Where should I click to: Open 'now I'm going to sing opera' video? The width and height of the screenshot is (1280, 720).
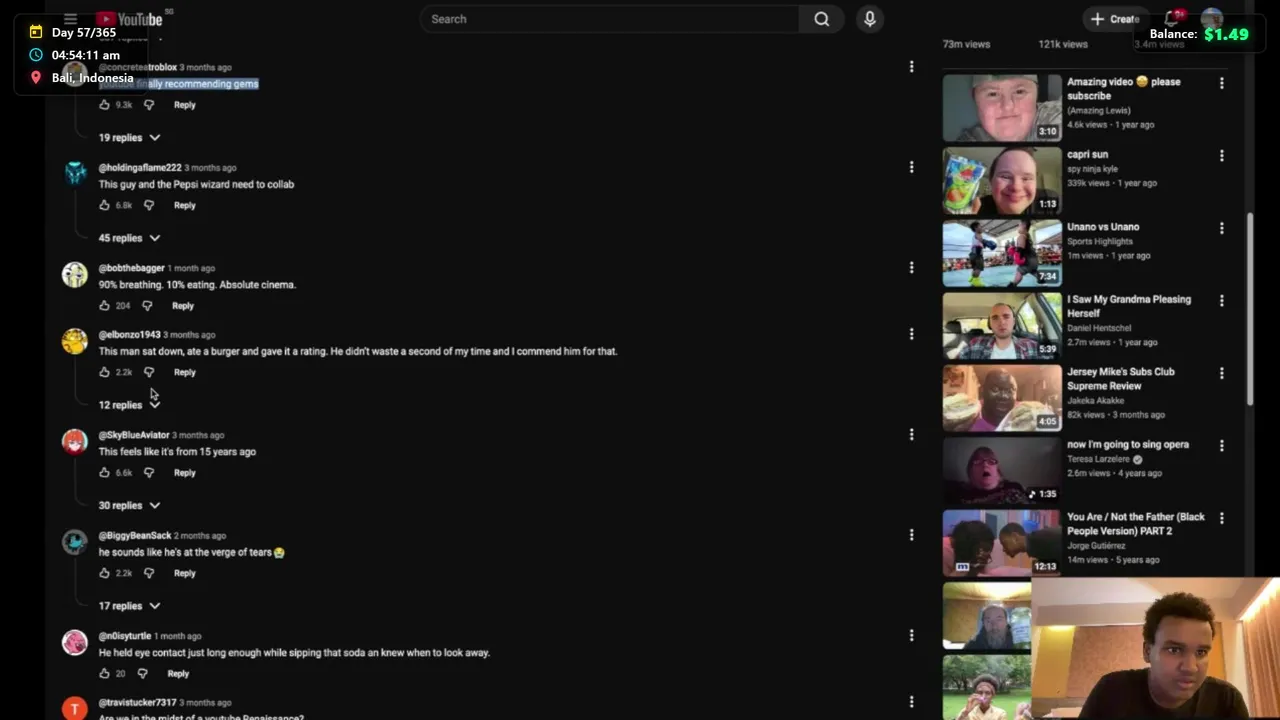click(1128, 445)
